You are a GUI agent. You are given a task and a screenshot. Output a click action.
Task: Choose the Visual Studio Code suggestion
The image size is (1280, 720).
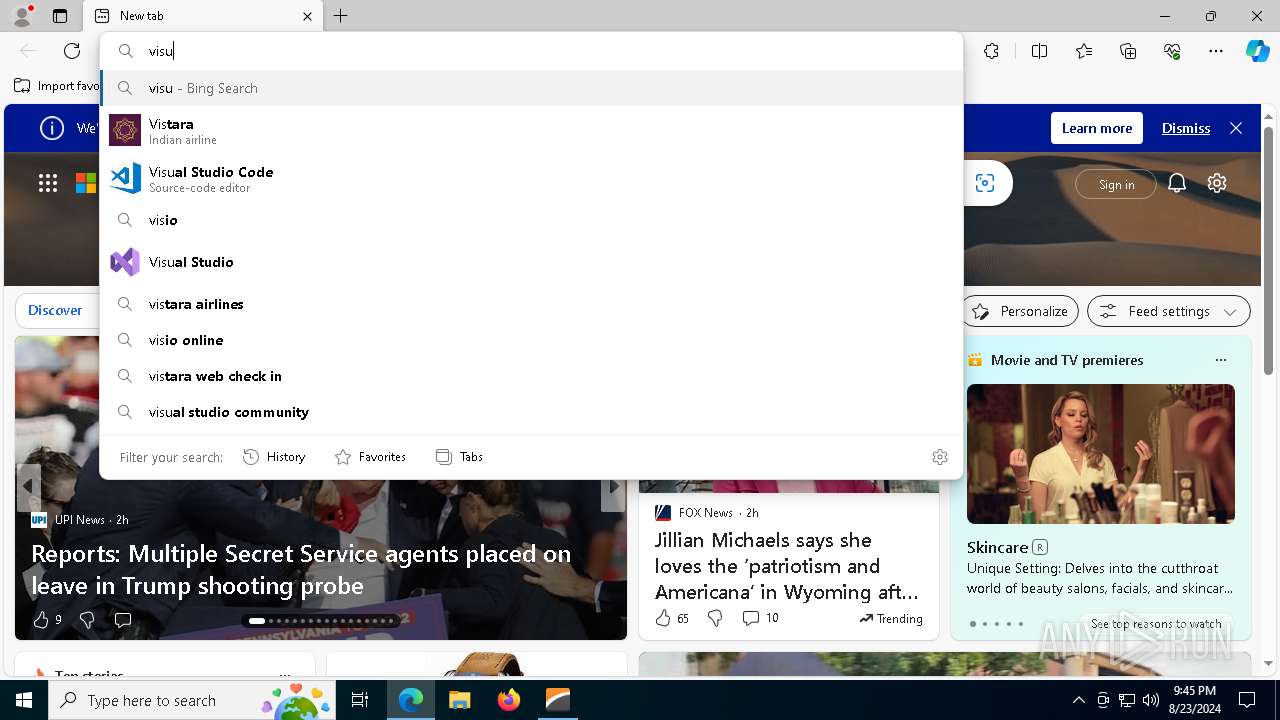coord(531,178)
